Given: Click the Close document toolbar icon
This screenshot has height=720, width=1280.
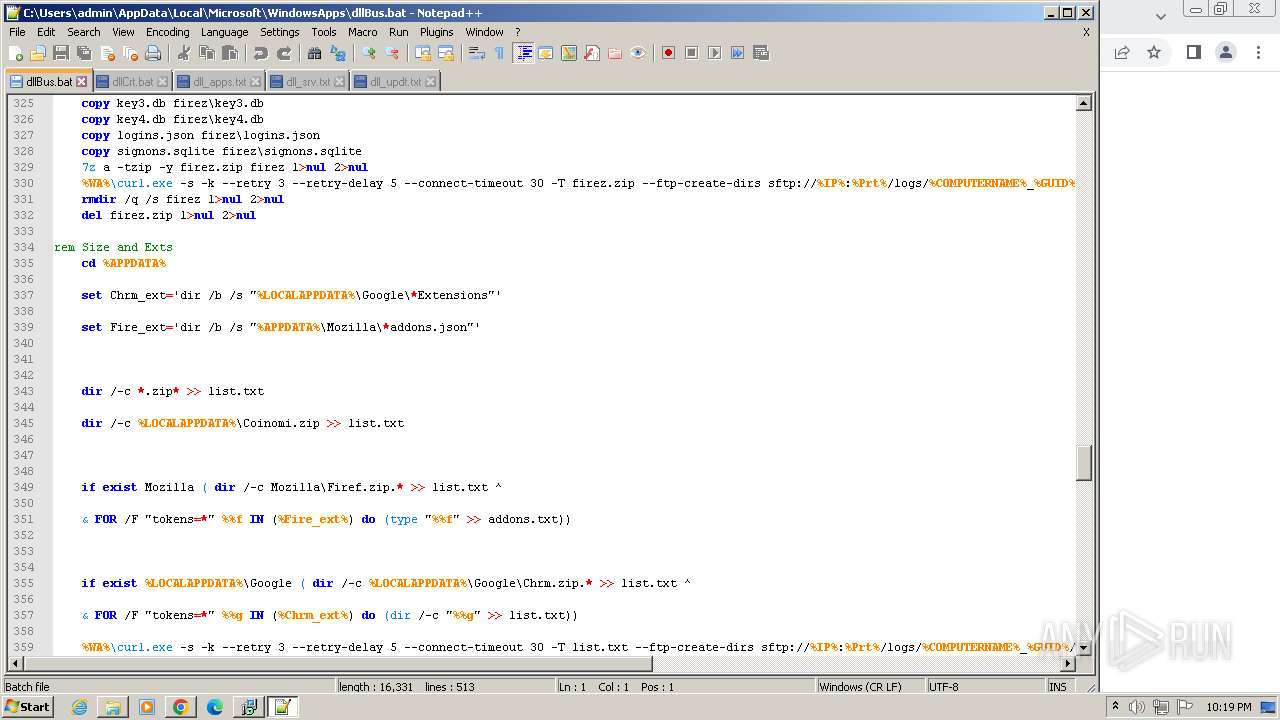Looking at the screenshot, I should point(107,53).
